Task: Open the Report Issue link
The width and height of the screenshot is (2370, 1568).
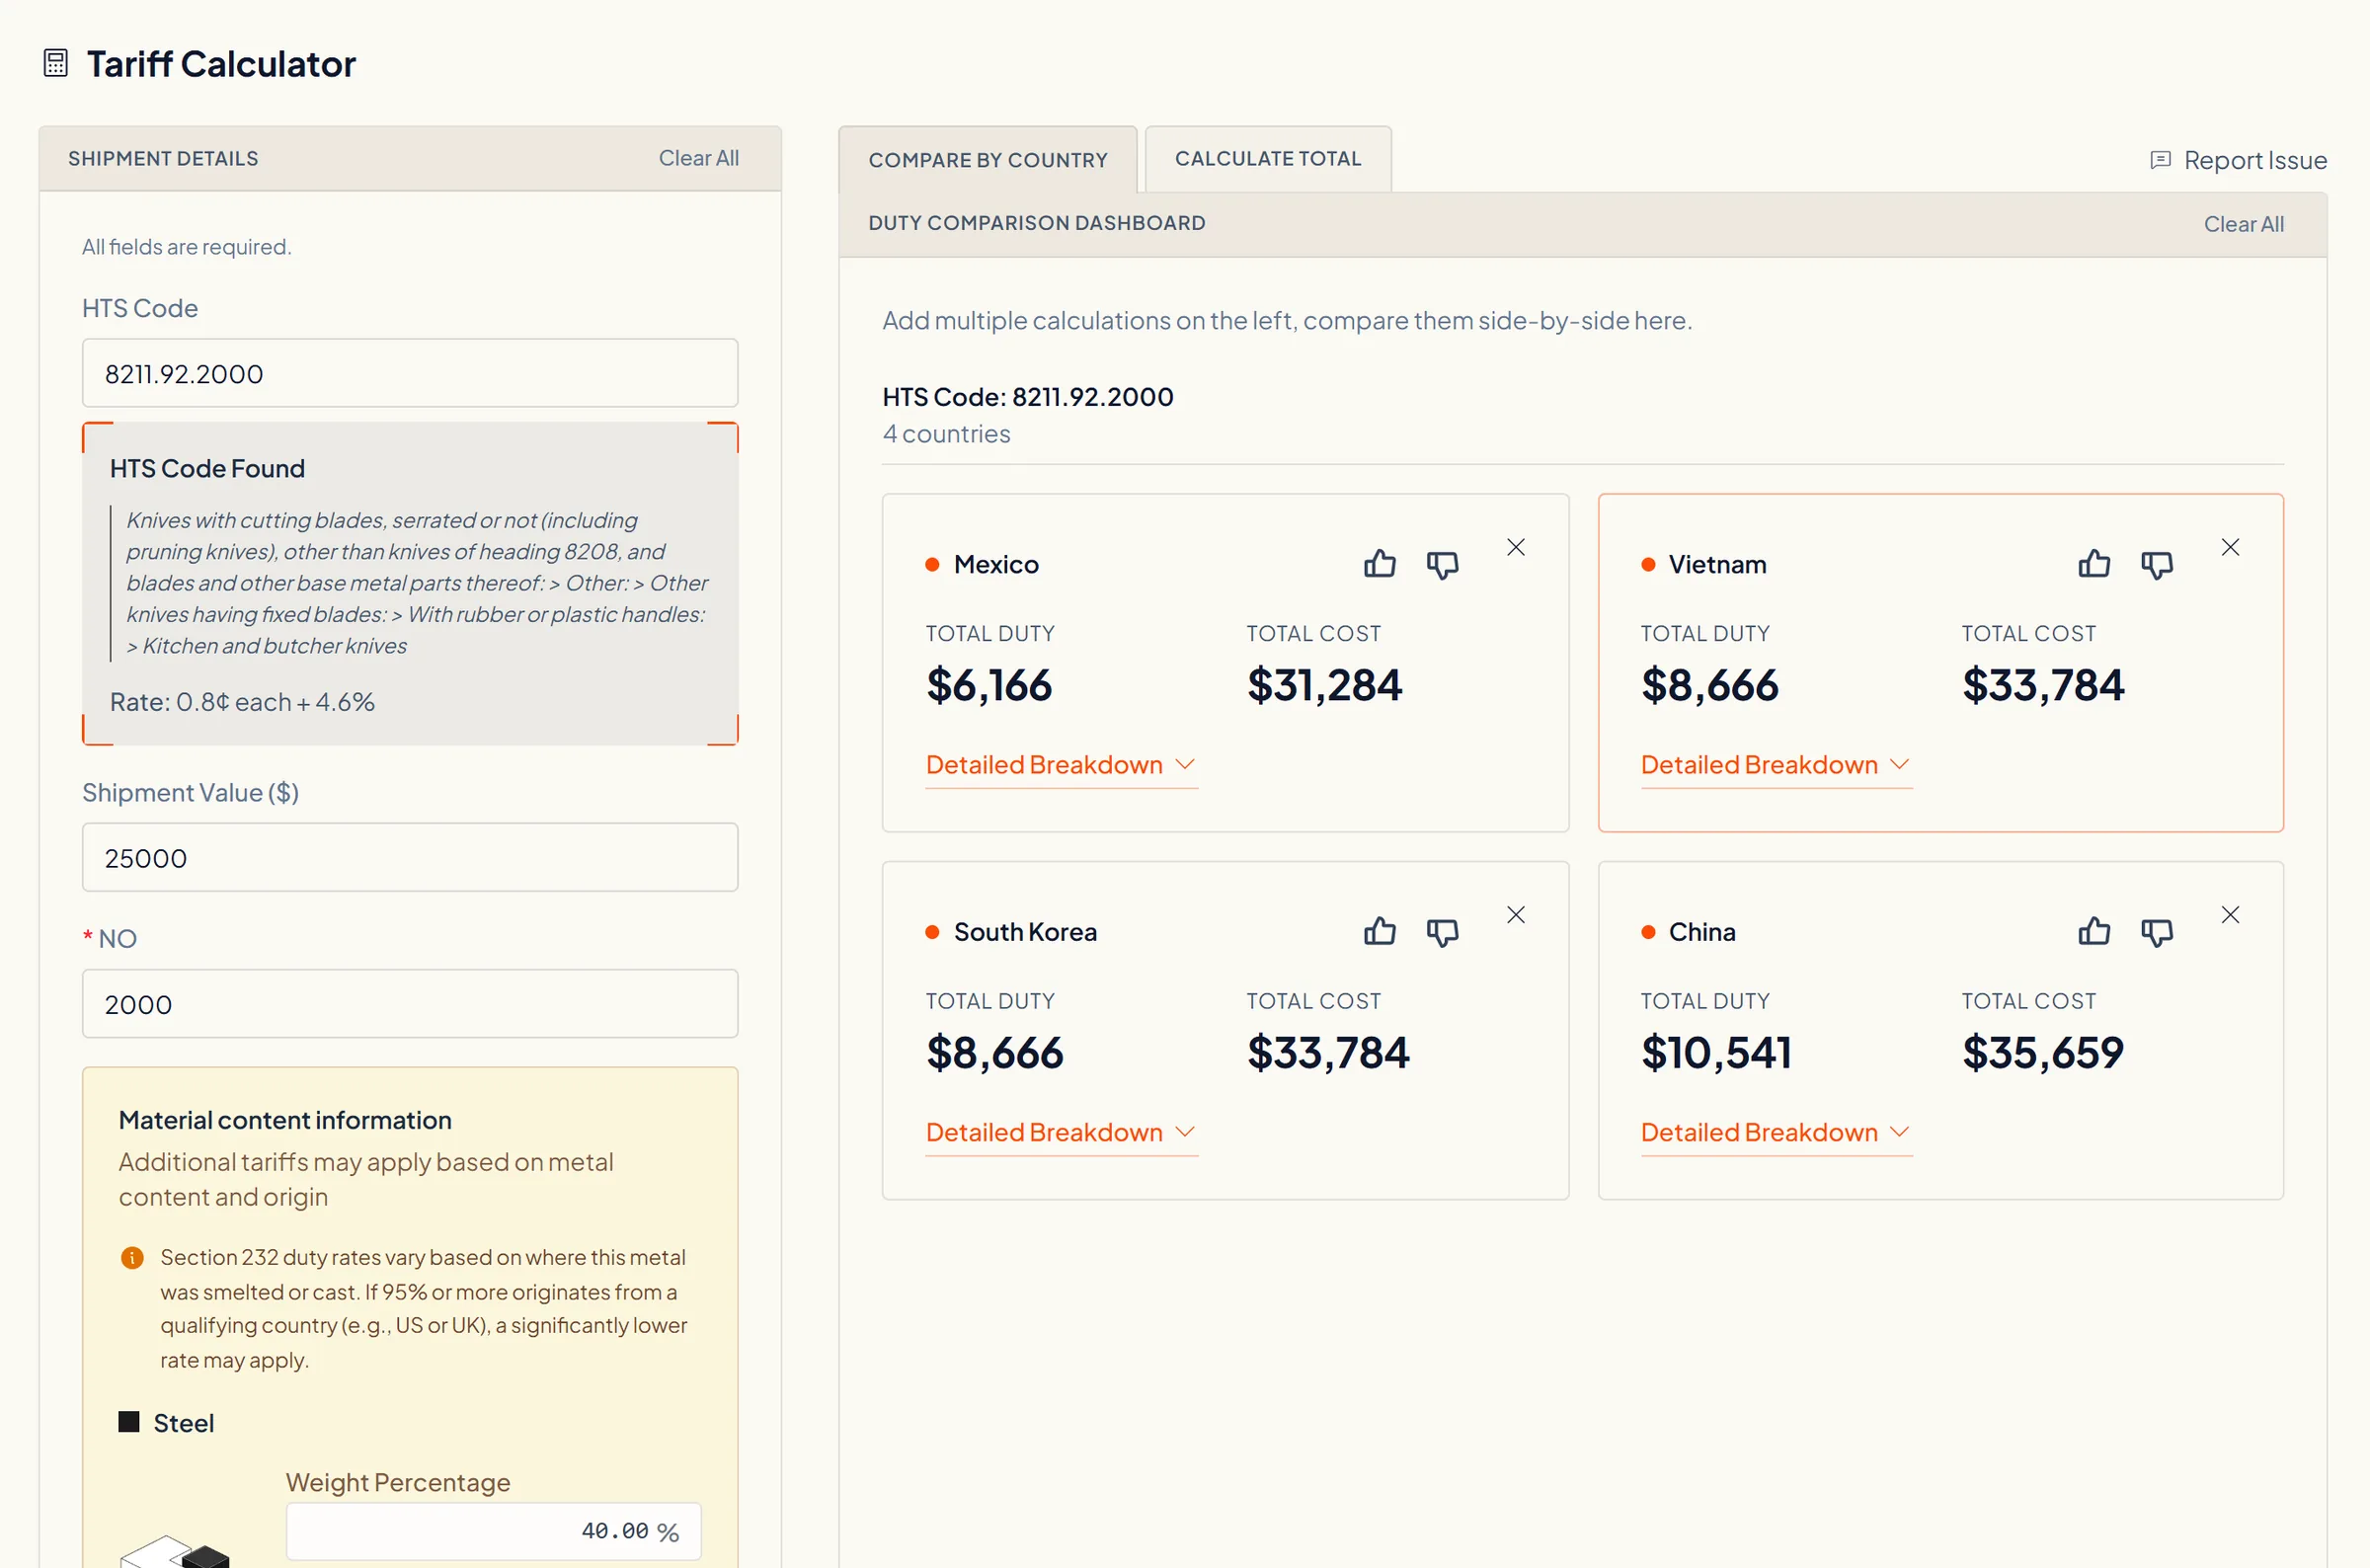Action: tap(2238, 160)
